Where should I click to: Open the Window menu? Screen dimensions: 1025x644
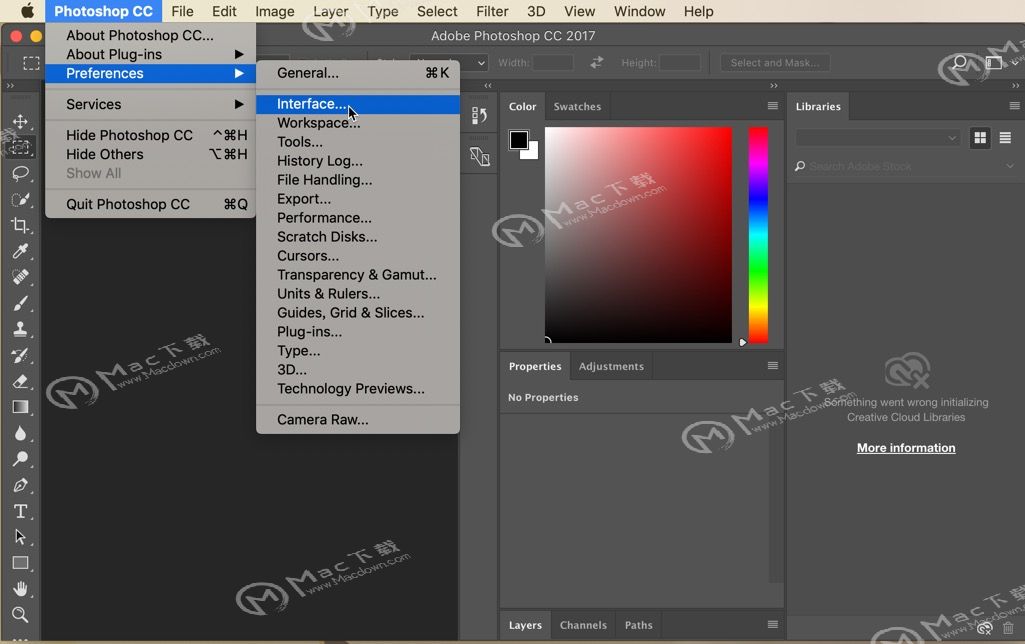pyautogui.click(x=639, y=11)
